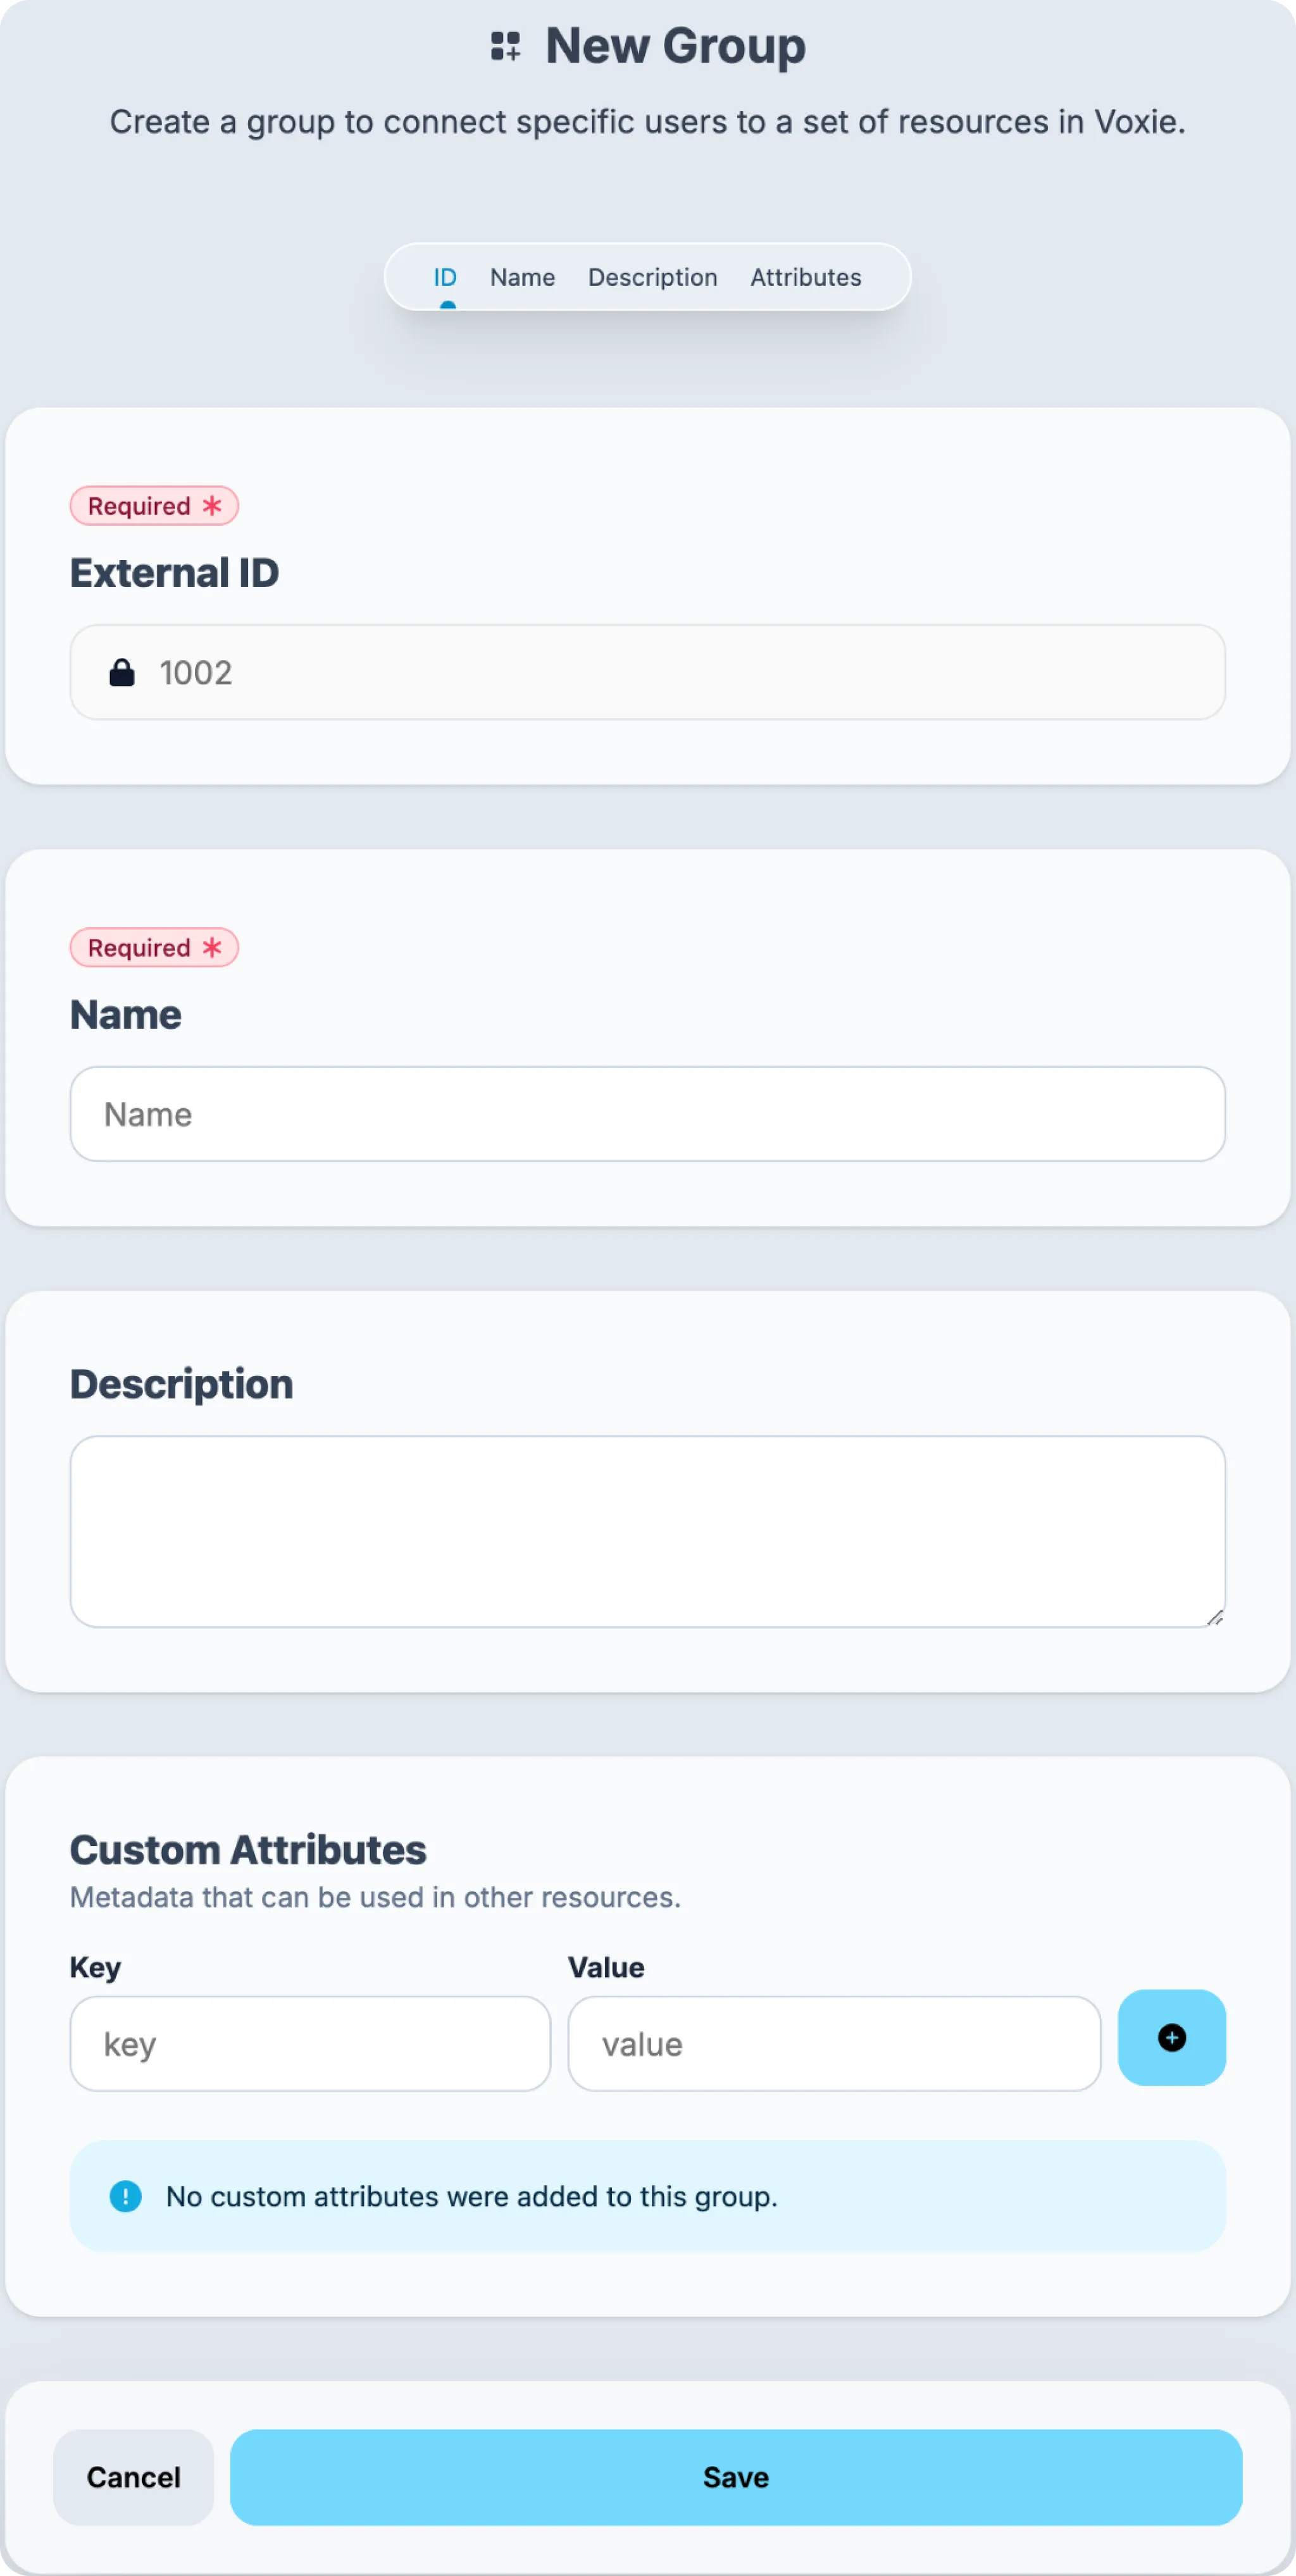Click the description textarea resize handle
Viewport: 1296px width, 2576px height.
click(x=1215, y=1617)
